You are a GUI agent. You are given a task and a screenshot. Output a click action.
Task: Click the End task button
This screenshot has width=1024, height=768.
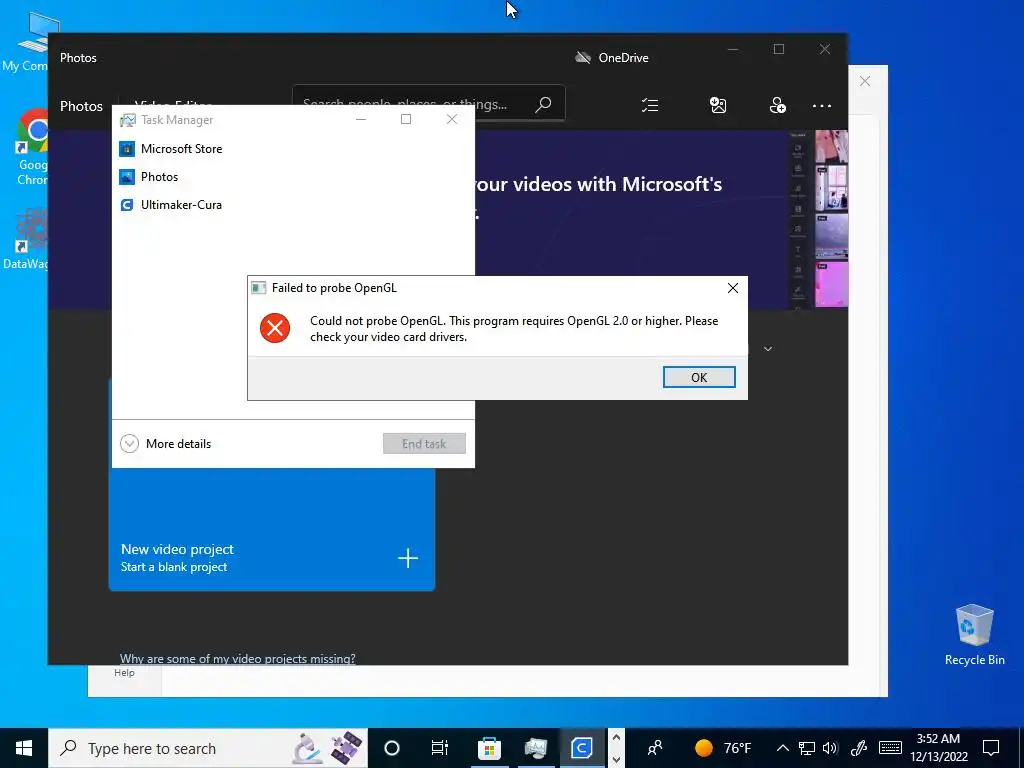pyautogui.click(x=424, y=444)
